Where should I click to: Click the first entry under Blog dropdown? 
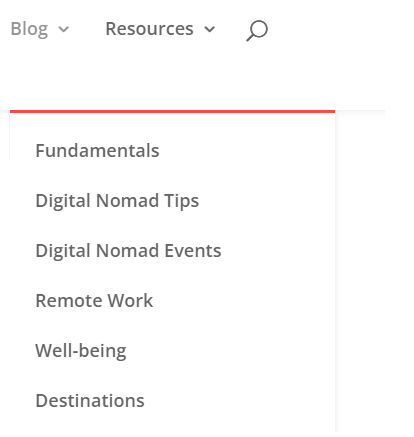click(x=97, y=150)
